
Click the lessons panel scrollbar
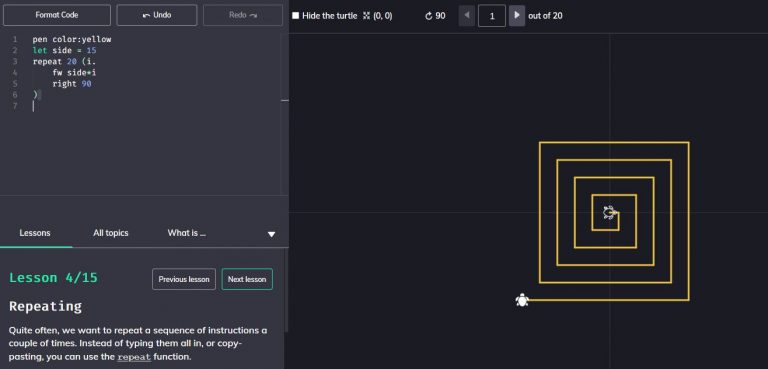tap(287, 291)
